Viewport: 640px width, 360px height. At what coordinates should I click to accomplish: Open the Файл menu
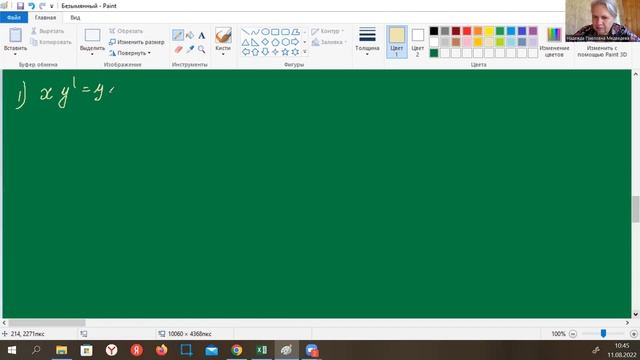(14, 18)
